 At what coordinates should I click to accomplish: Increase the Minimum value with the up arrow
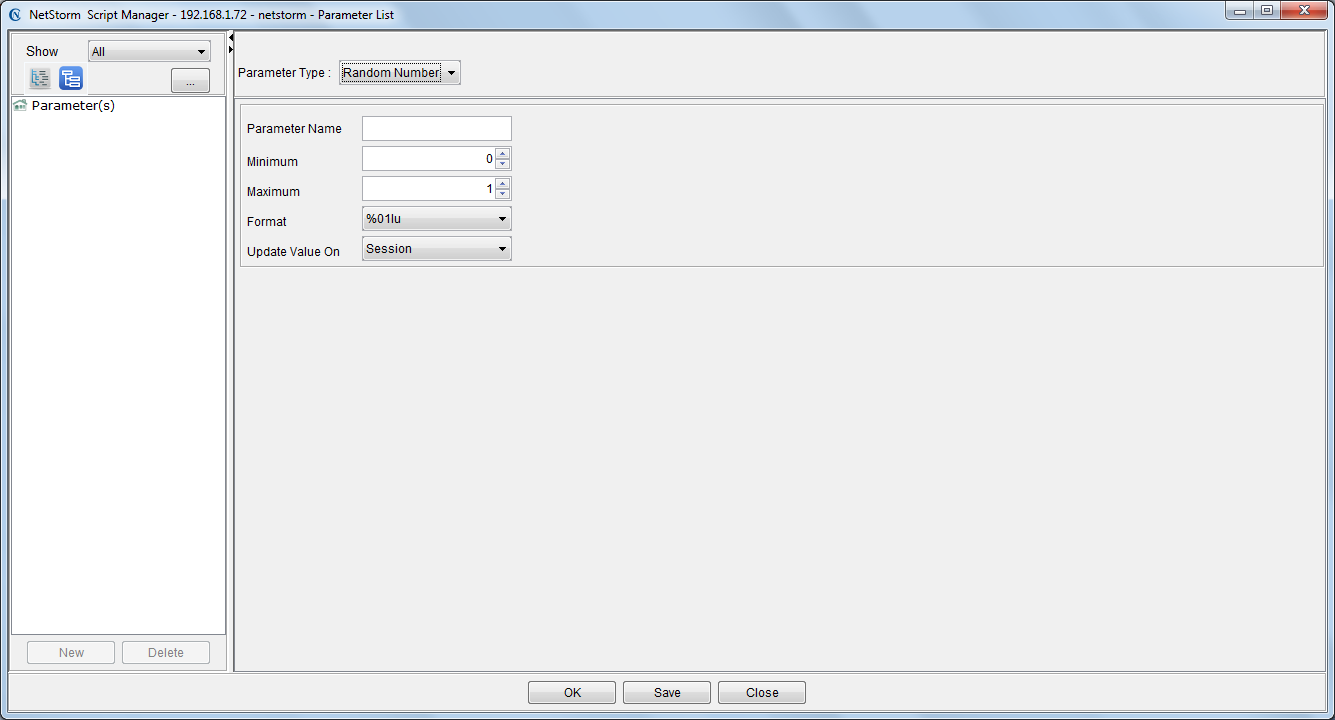(x=502, y=153)
